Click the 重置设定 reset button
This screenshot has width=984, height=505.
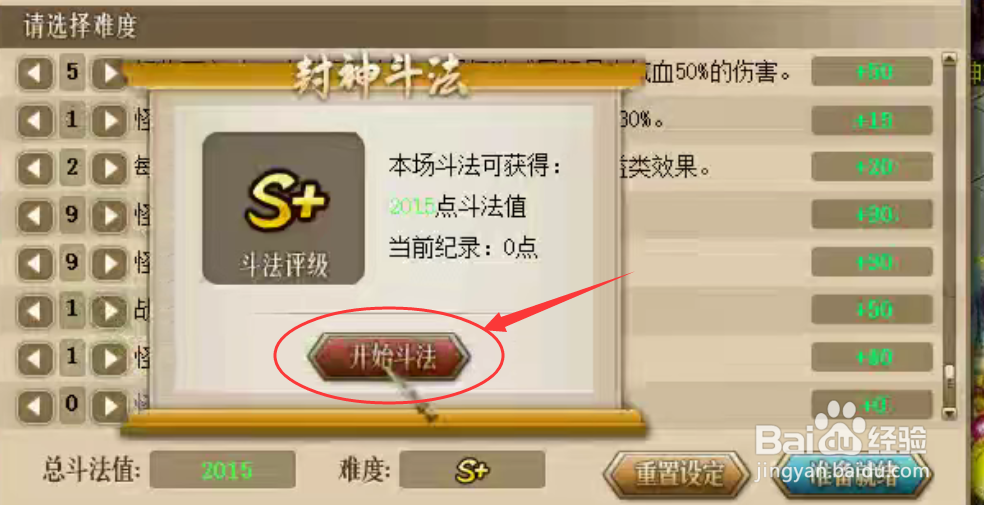[678, 473]
